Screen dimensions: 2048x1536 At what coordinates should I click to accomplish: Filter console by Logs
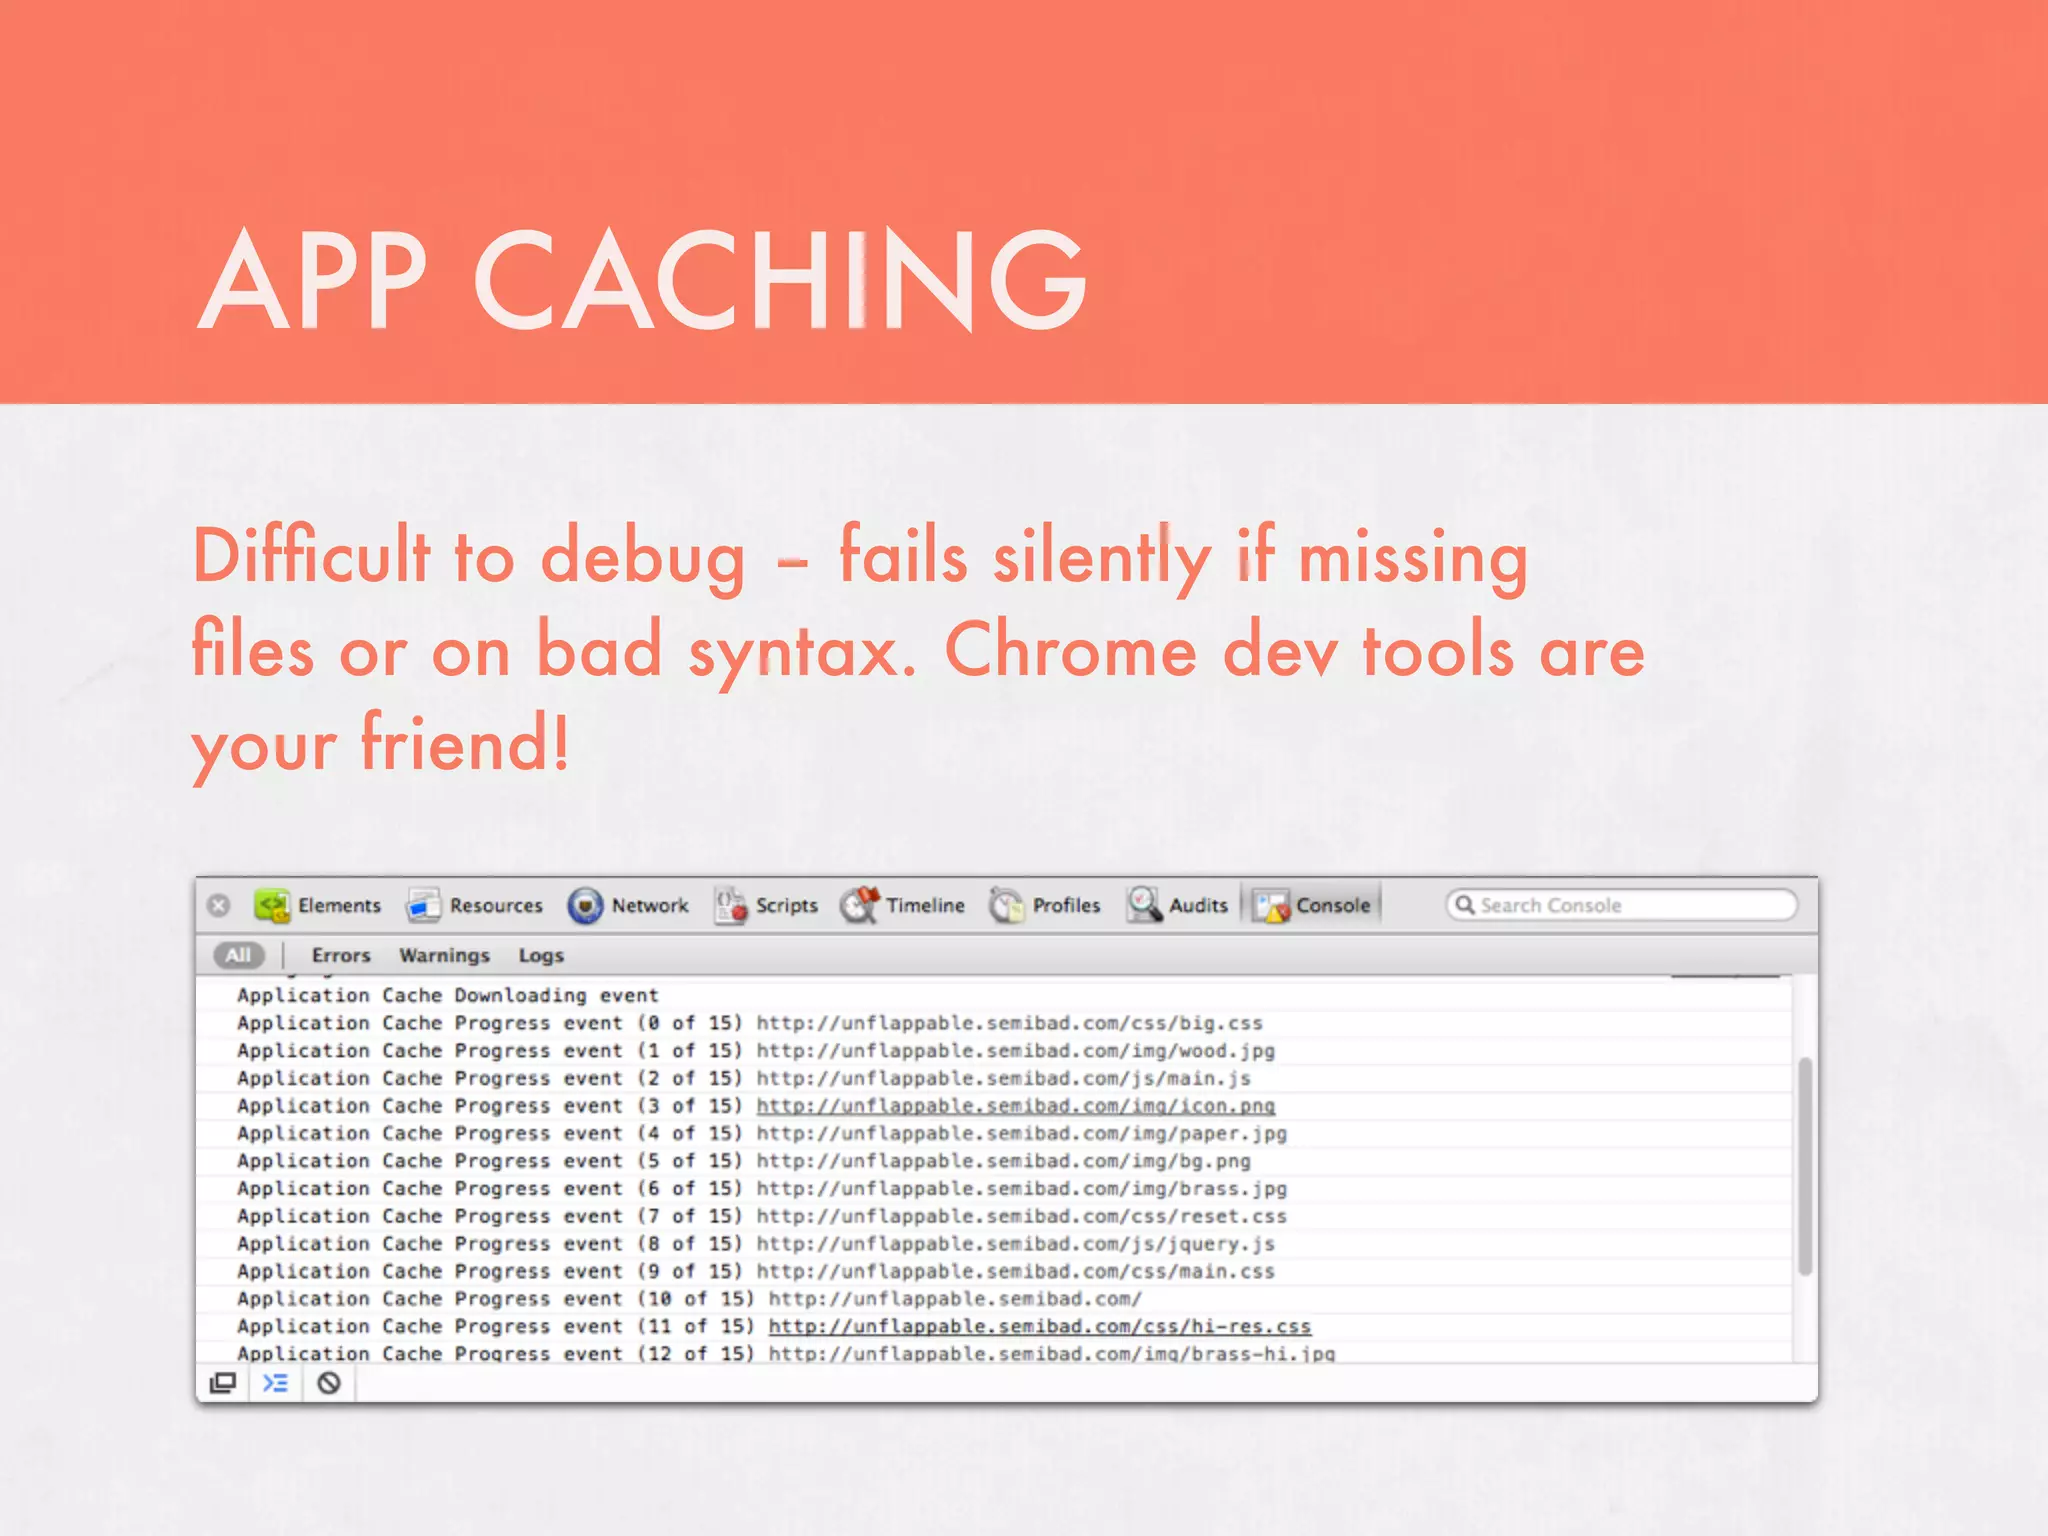(541, 955)
